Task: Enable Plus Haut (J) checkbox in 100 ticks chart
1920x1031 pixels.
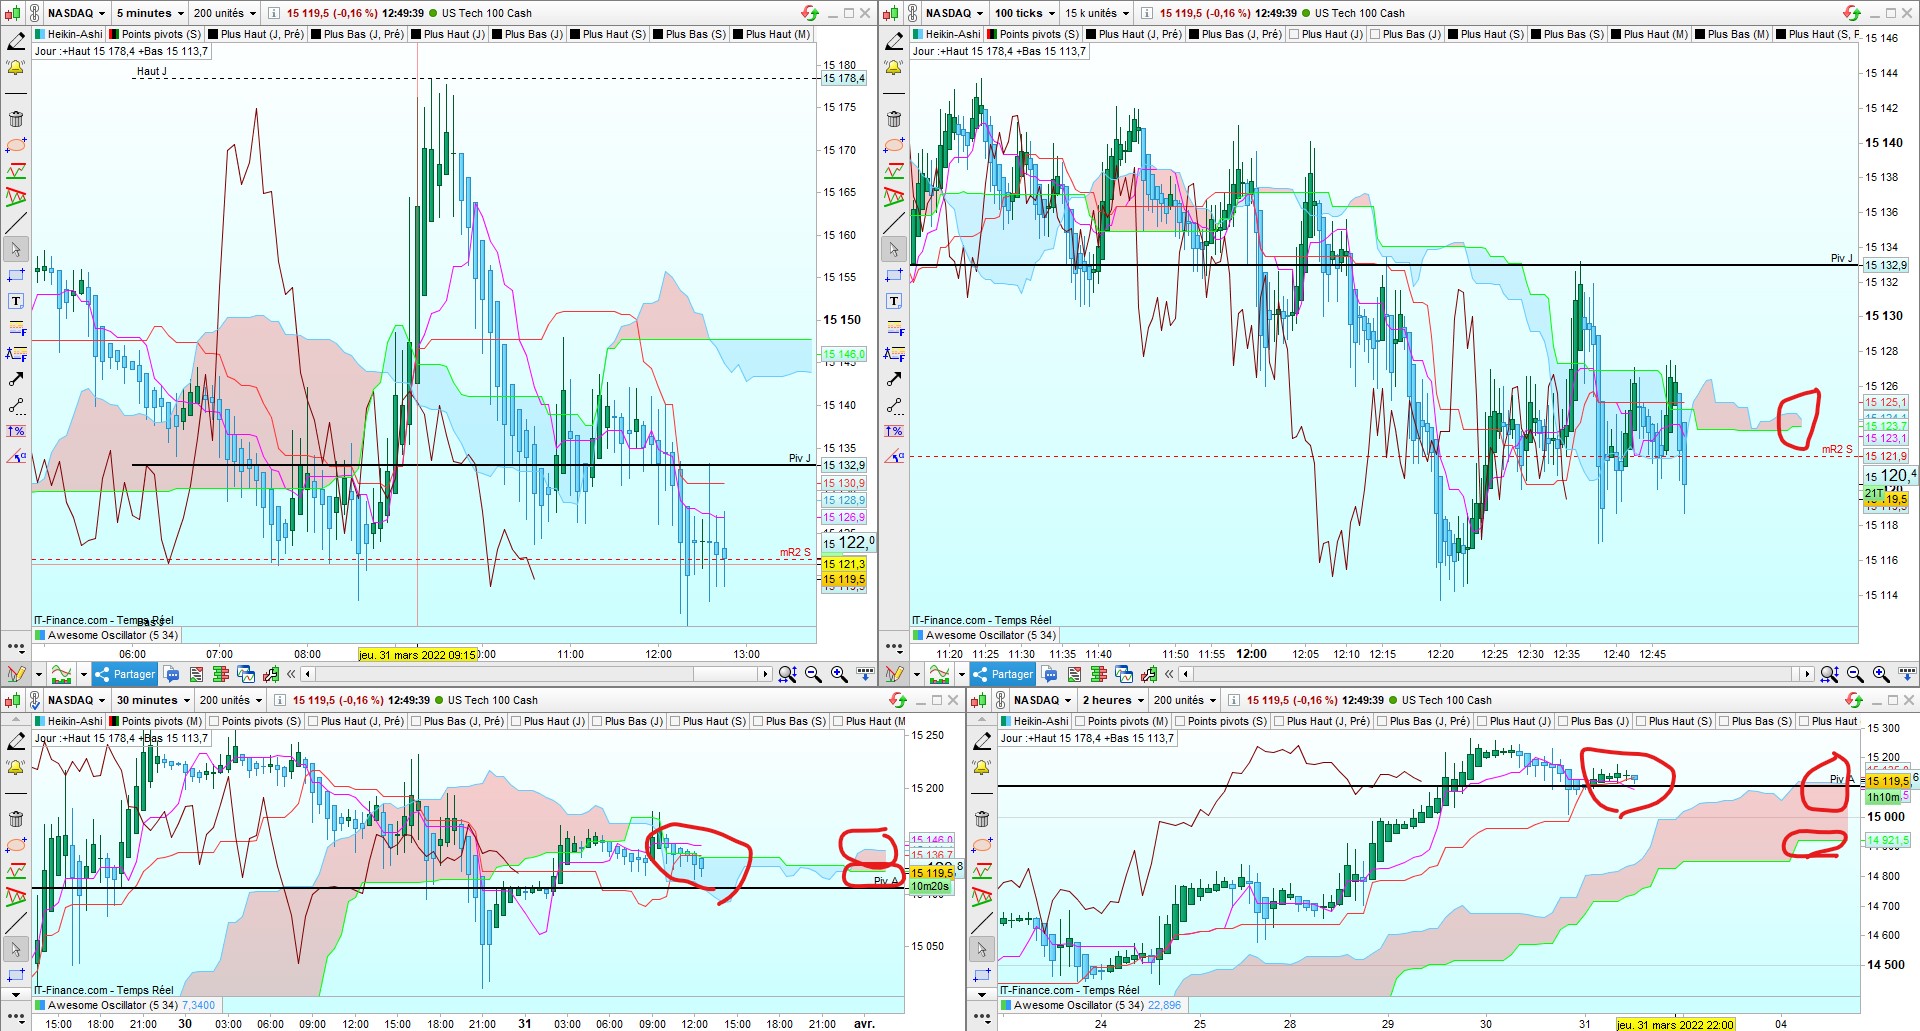Action: point(1294,34)
